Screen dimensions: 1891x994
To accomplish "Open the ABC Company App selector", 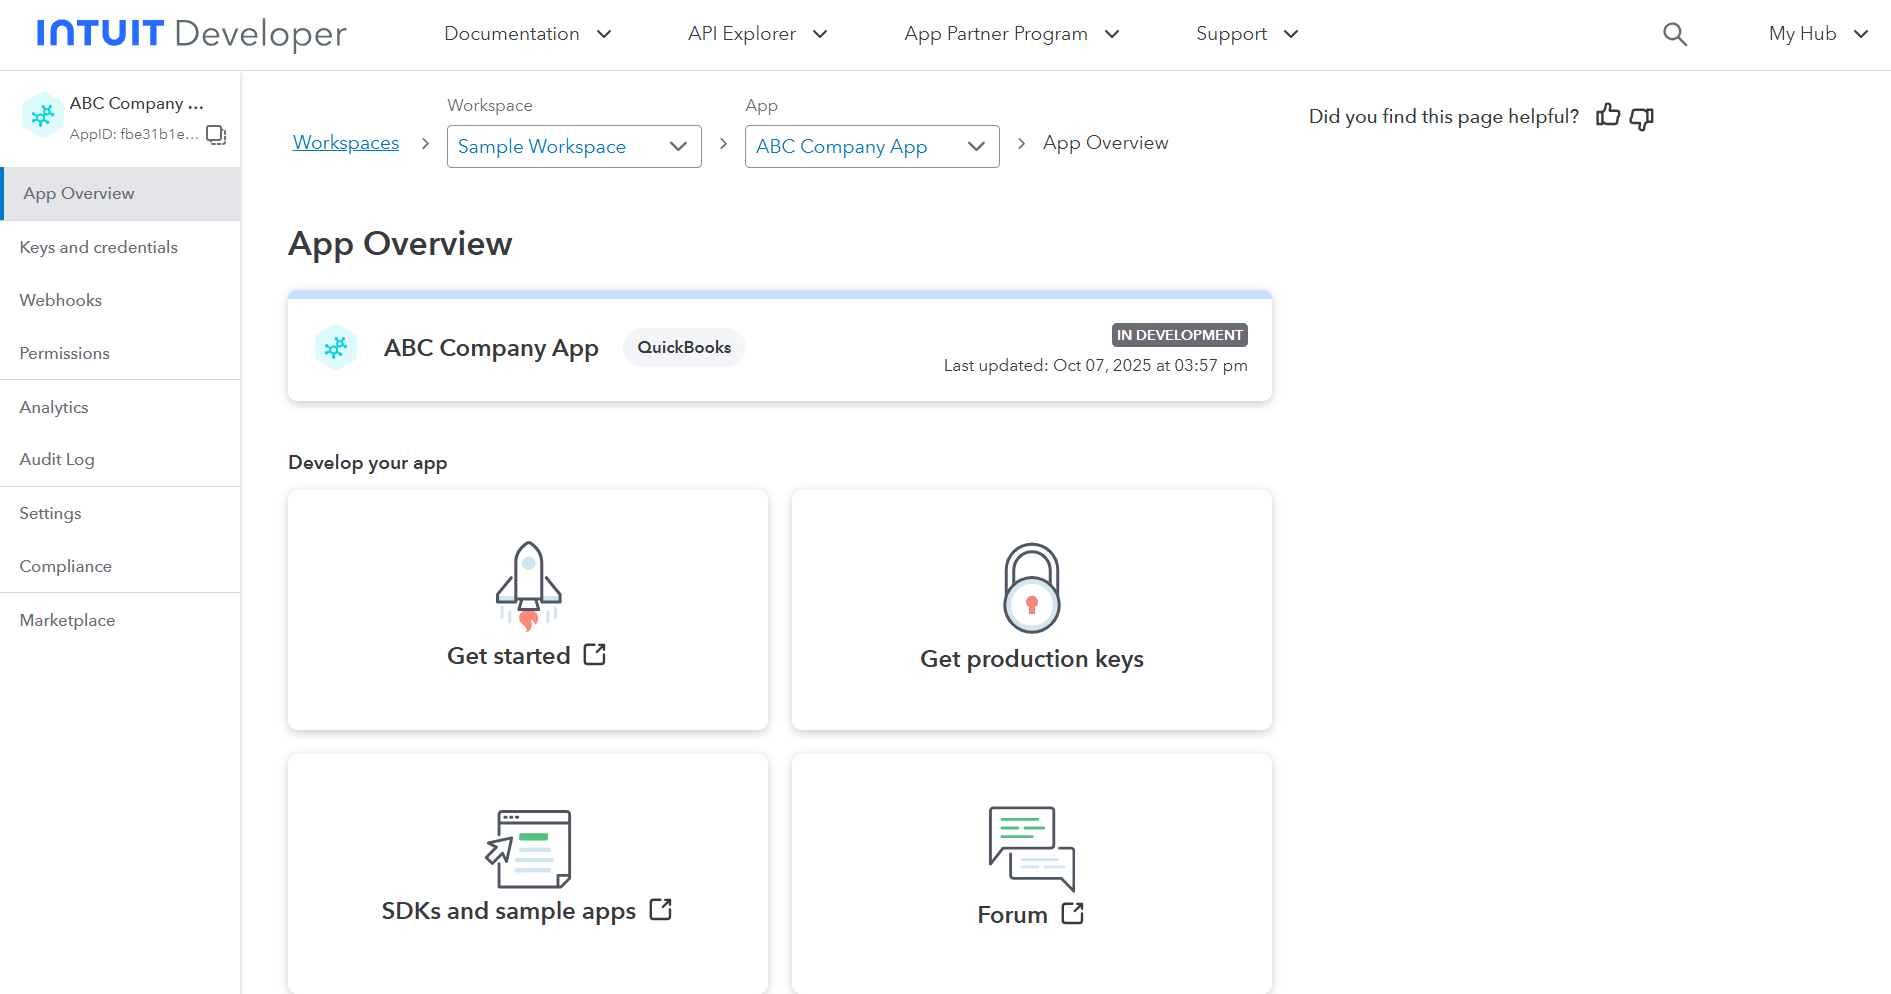I will pos(872,146).
